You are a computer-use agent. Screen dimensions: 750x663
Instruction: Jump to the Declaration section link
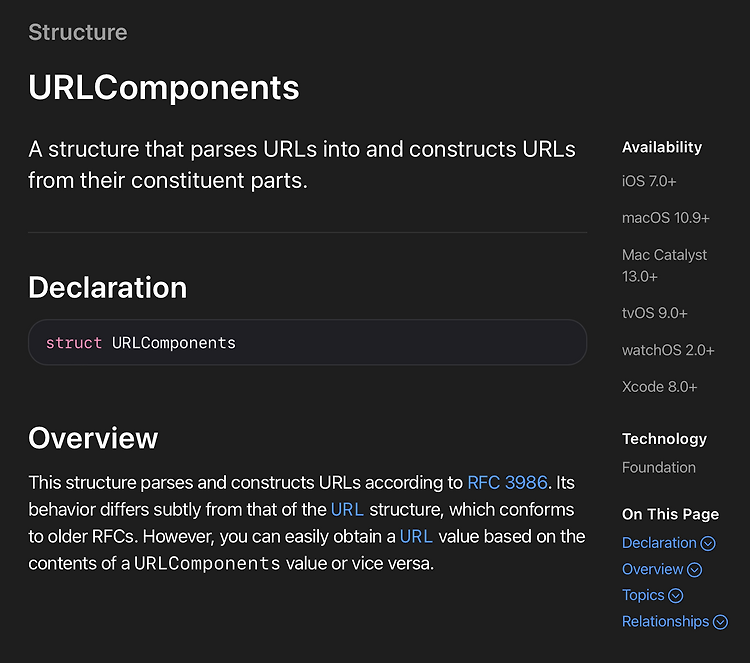pyautogui.click(x=659, y=543)
